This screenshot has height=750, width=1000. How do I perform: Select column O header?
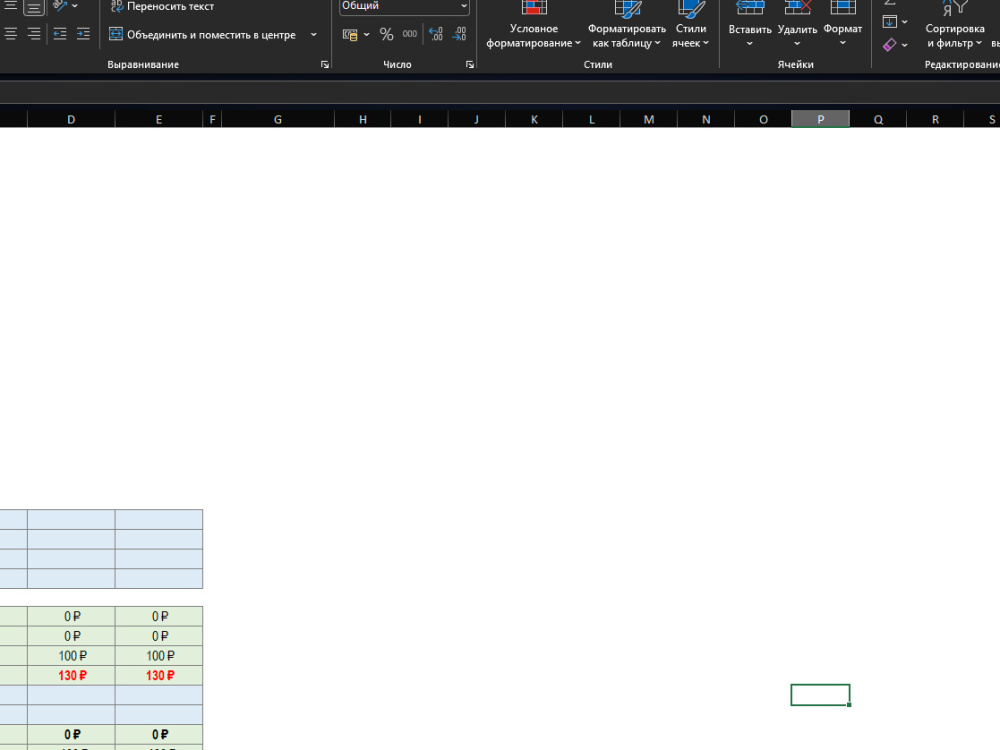point(763,119)
